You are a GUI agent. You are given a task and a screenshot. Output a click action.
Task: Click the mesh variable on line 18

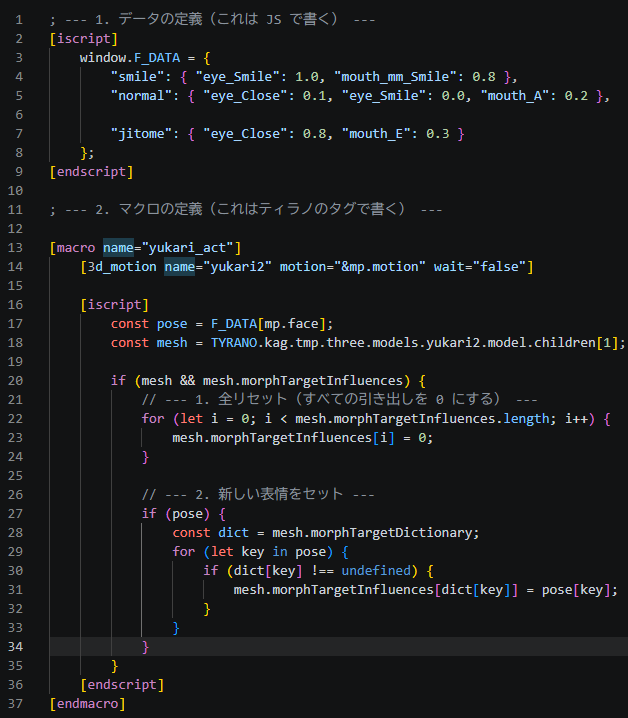click(x=172, y=343)
